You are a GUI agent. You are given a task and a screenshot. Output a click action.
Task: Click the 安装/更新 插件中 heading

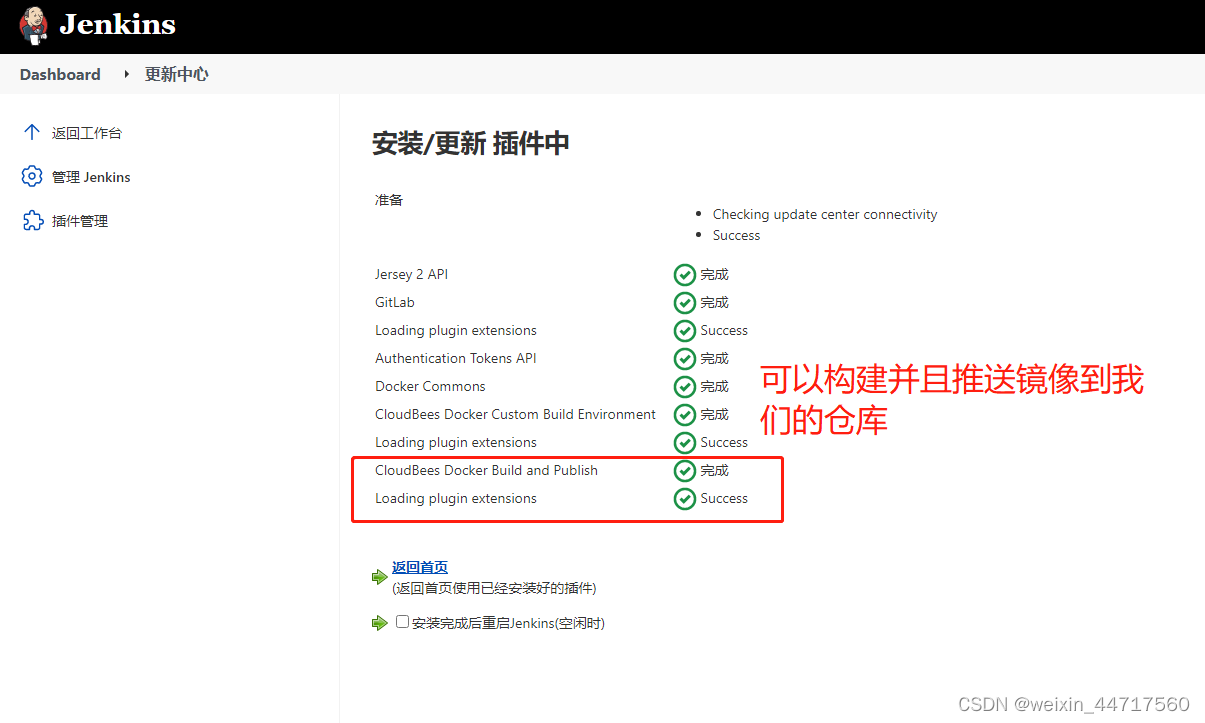click(x=471, y=143)
